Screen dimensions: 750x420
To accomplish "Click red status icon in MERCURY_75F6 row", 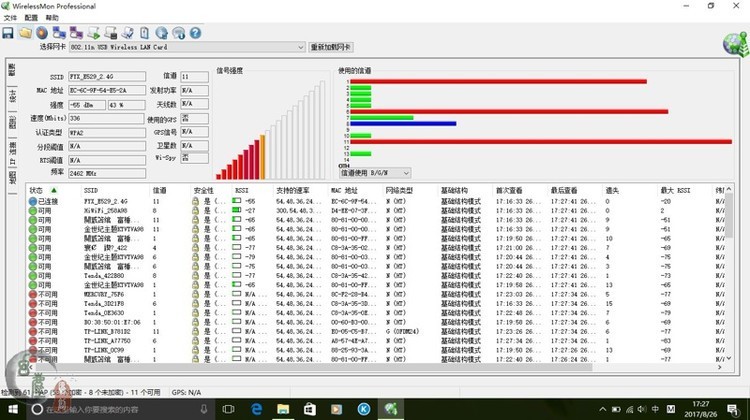I will [33, 294].
